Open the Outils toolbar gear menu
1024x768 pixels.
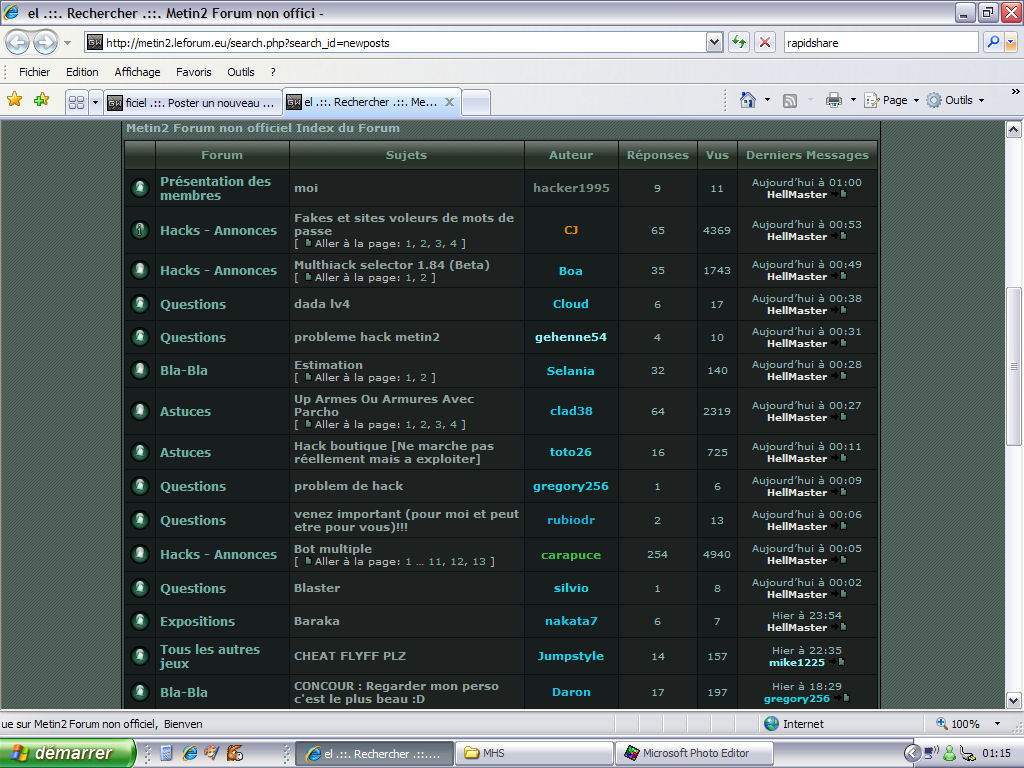pyautogui.click(x=955, y=100)
